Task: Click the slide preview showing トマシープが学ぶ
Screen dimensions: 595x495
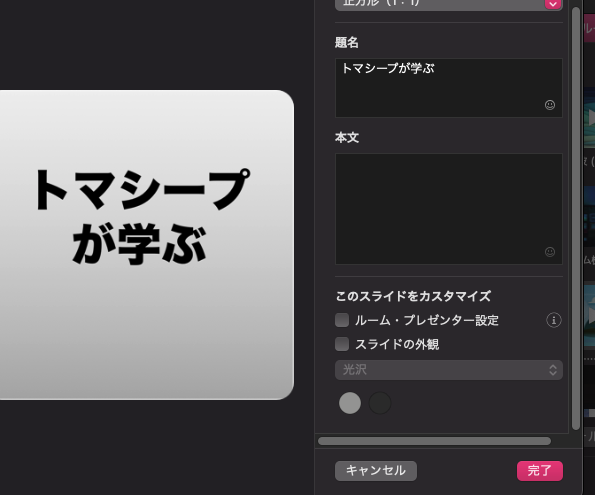Action: point(147,245)
